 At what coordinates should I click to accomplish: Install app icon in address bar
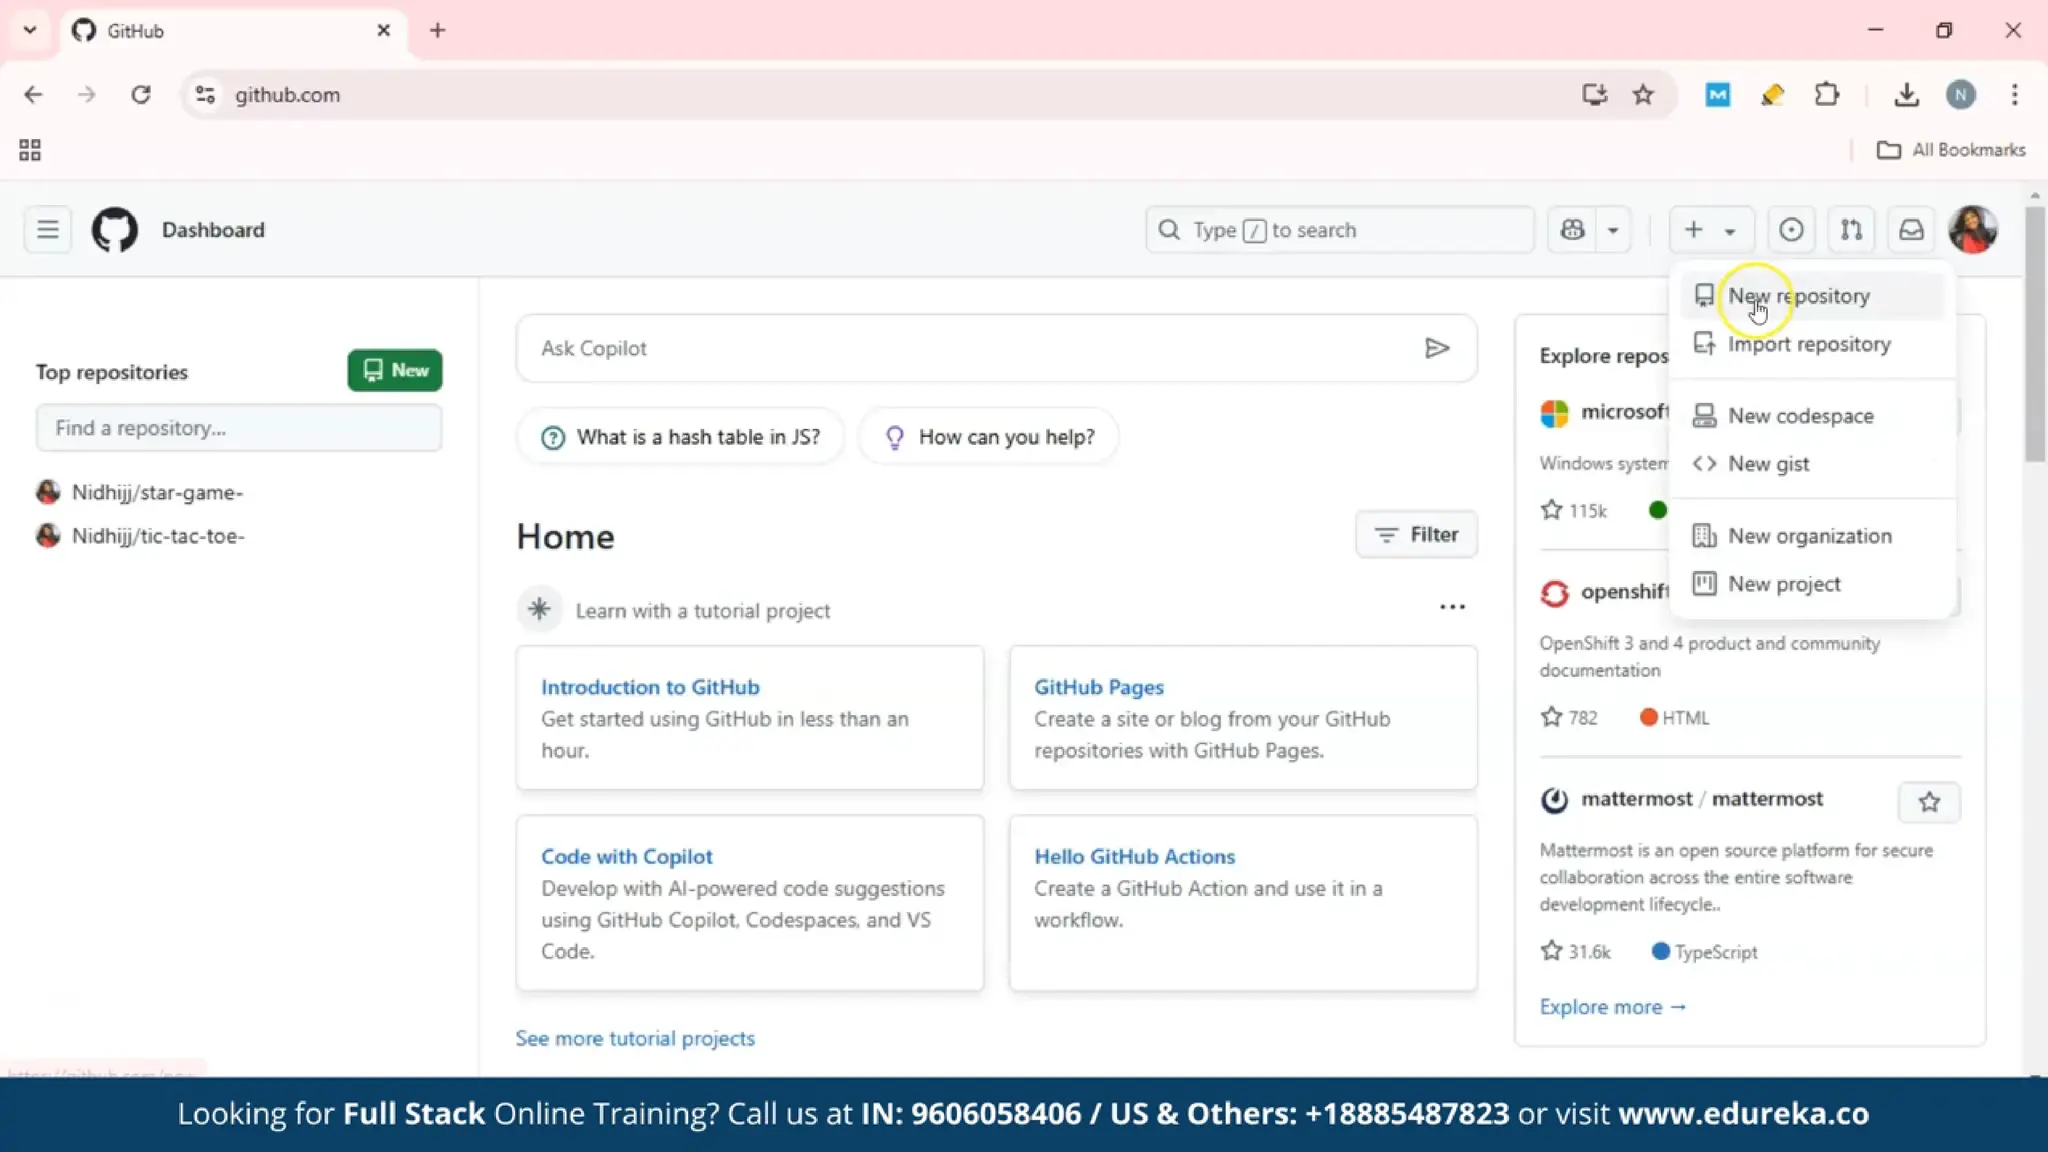(x=1594, y=95)
